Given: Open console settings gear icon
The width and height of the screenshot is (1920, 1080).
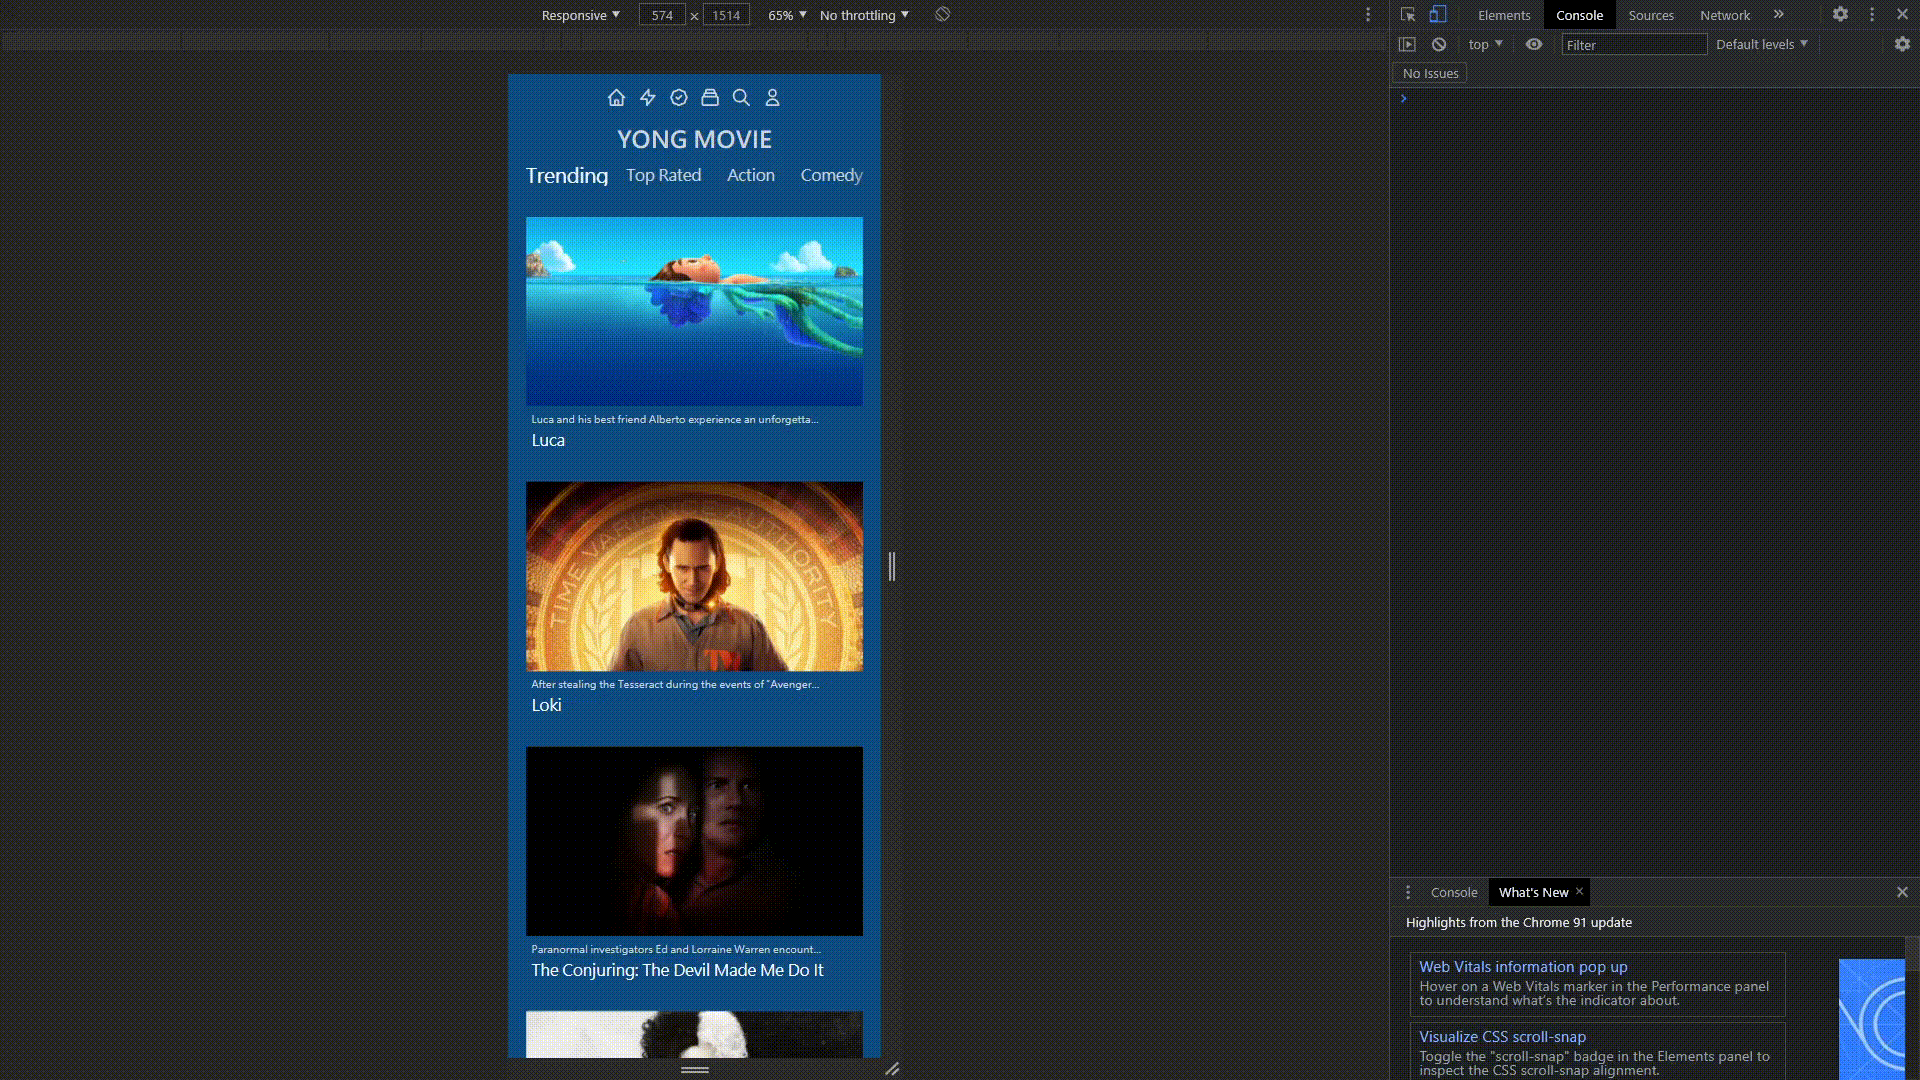Looking at the screenshot, I should pos(1902,44).
